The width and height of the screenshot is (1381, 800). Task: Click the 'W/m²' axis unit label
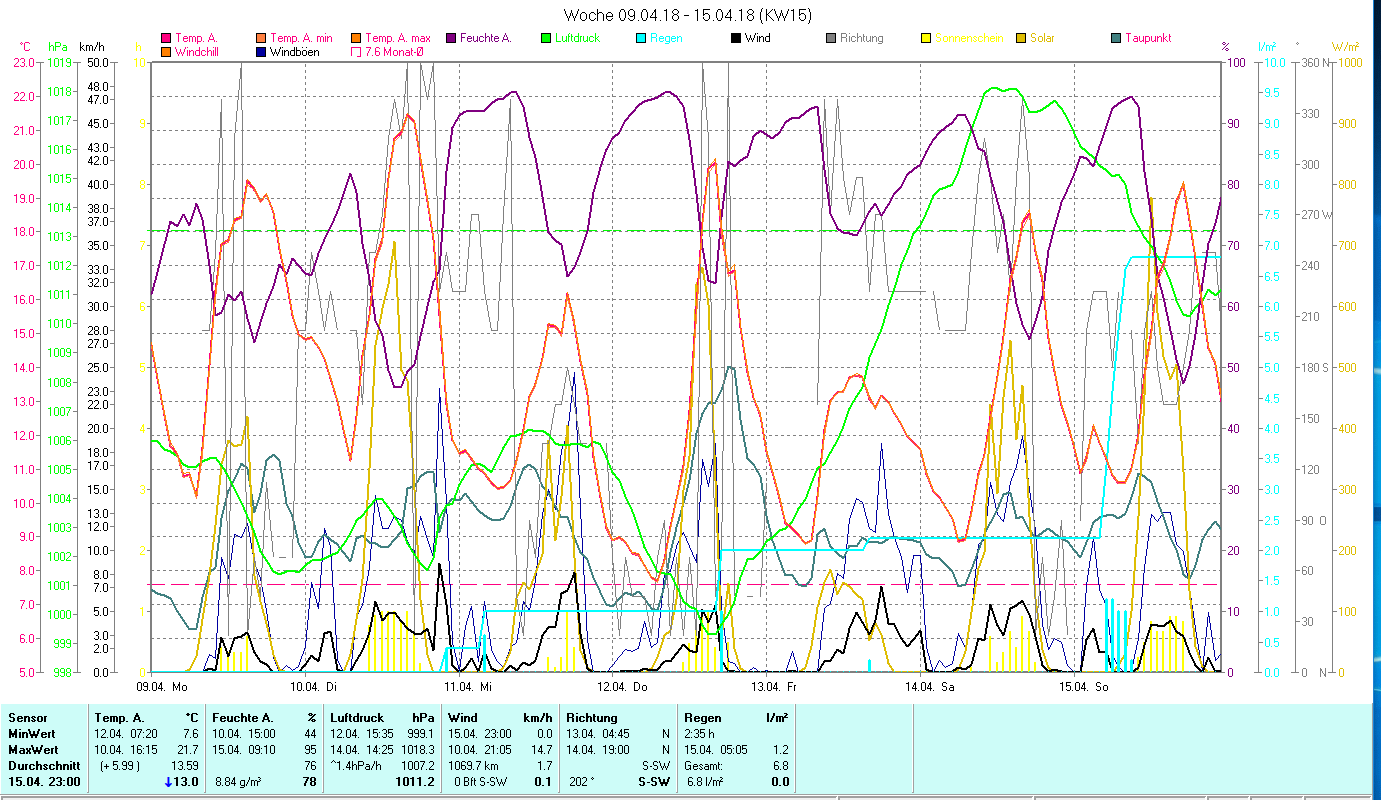click(1346, 46)
